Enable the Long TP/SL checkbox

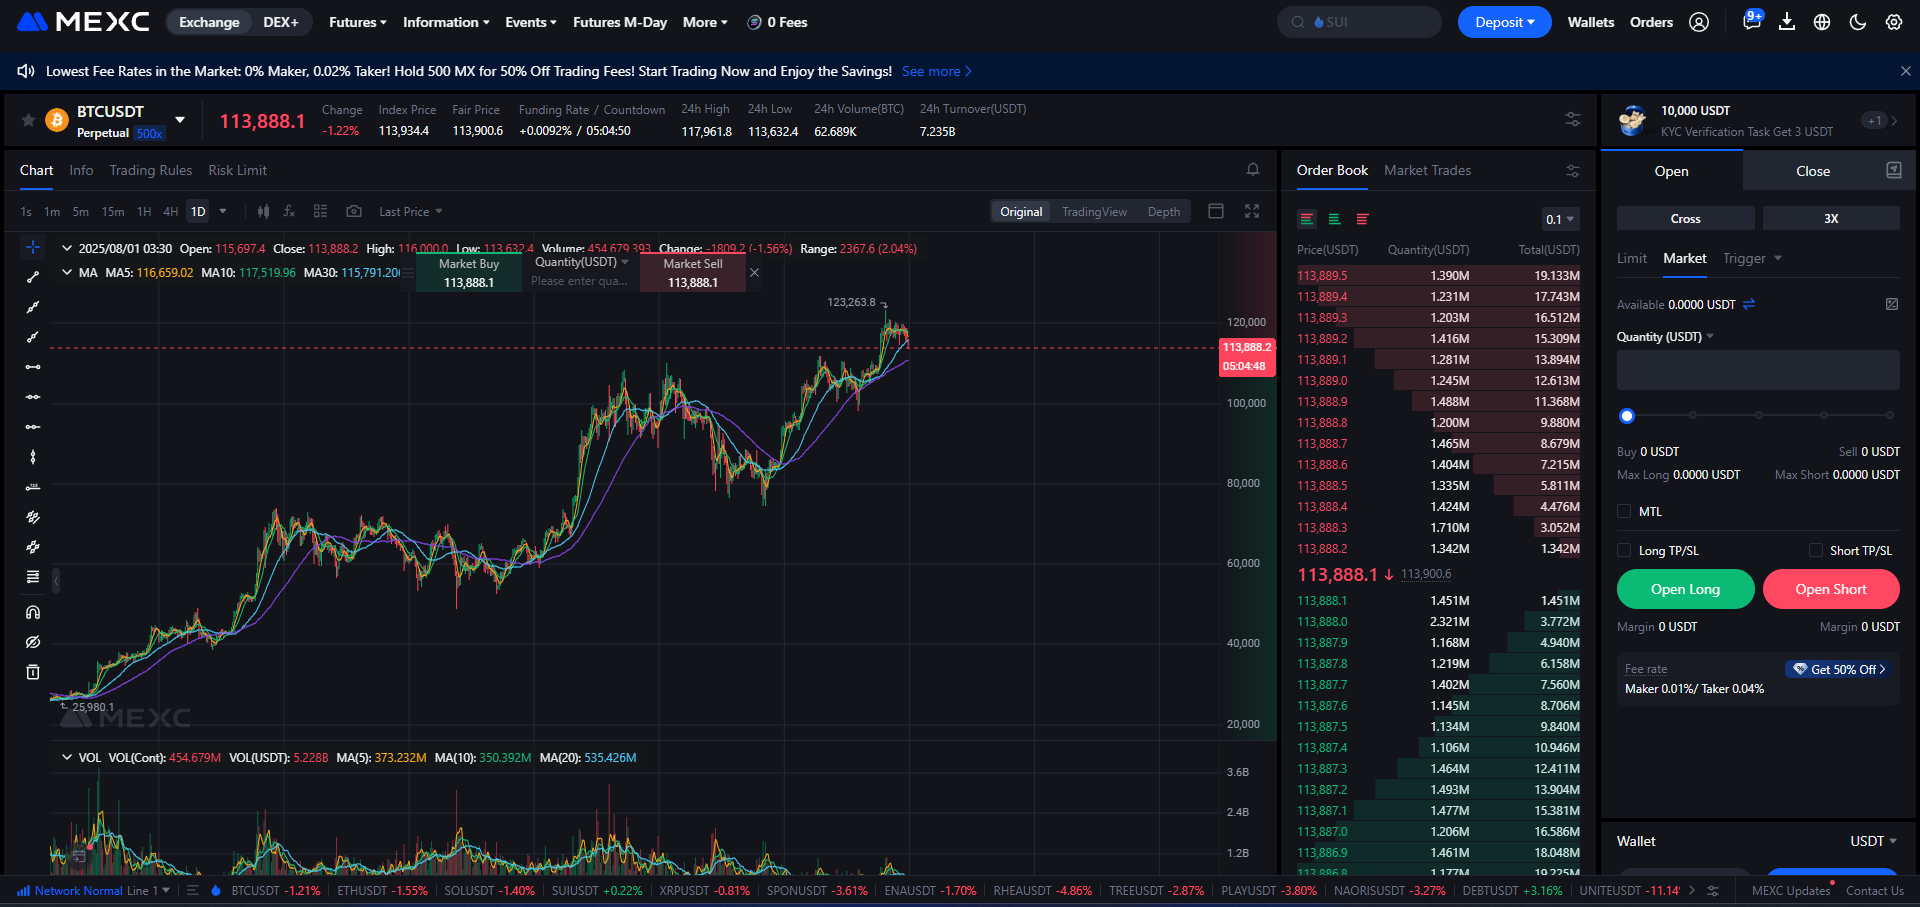tap(1624, 550)
